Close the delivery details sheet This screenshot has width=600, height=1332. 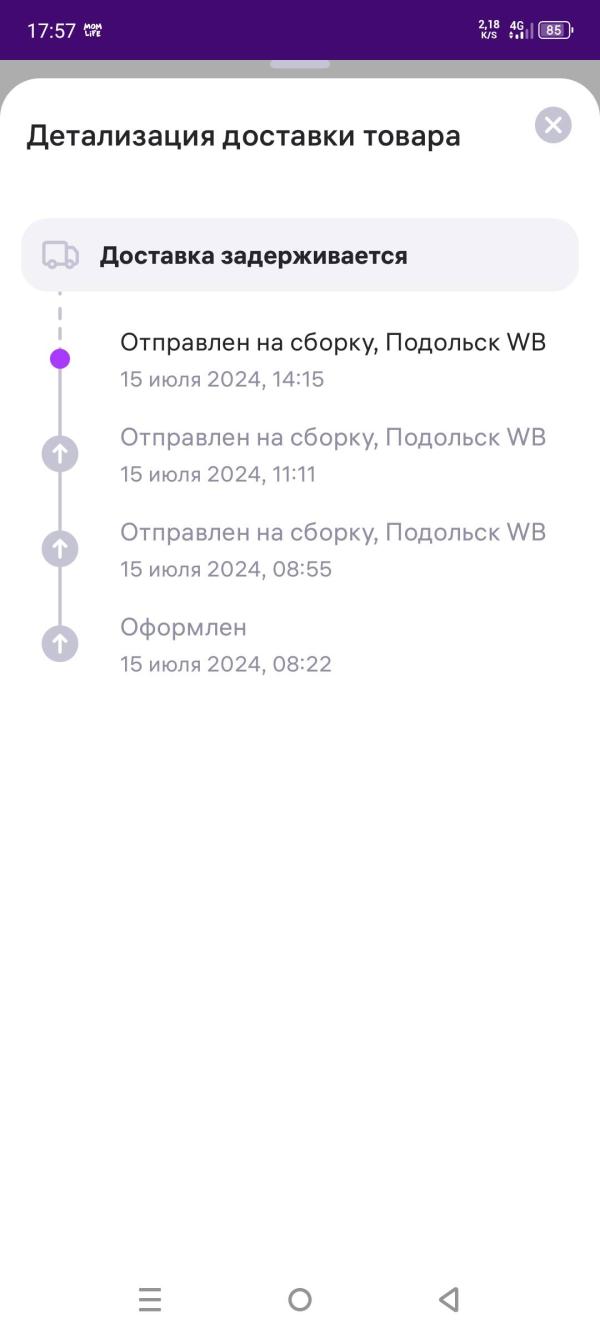(x=553, y=125)
